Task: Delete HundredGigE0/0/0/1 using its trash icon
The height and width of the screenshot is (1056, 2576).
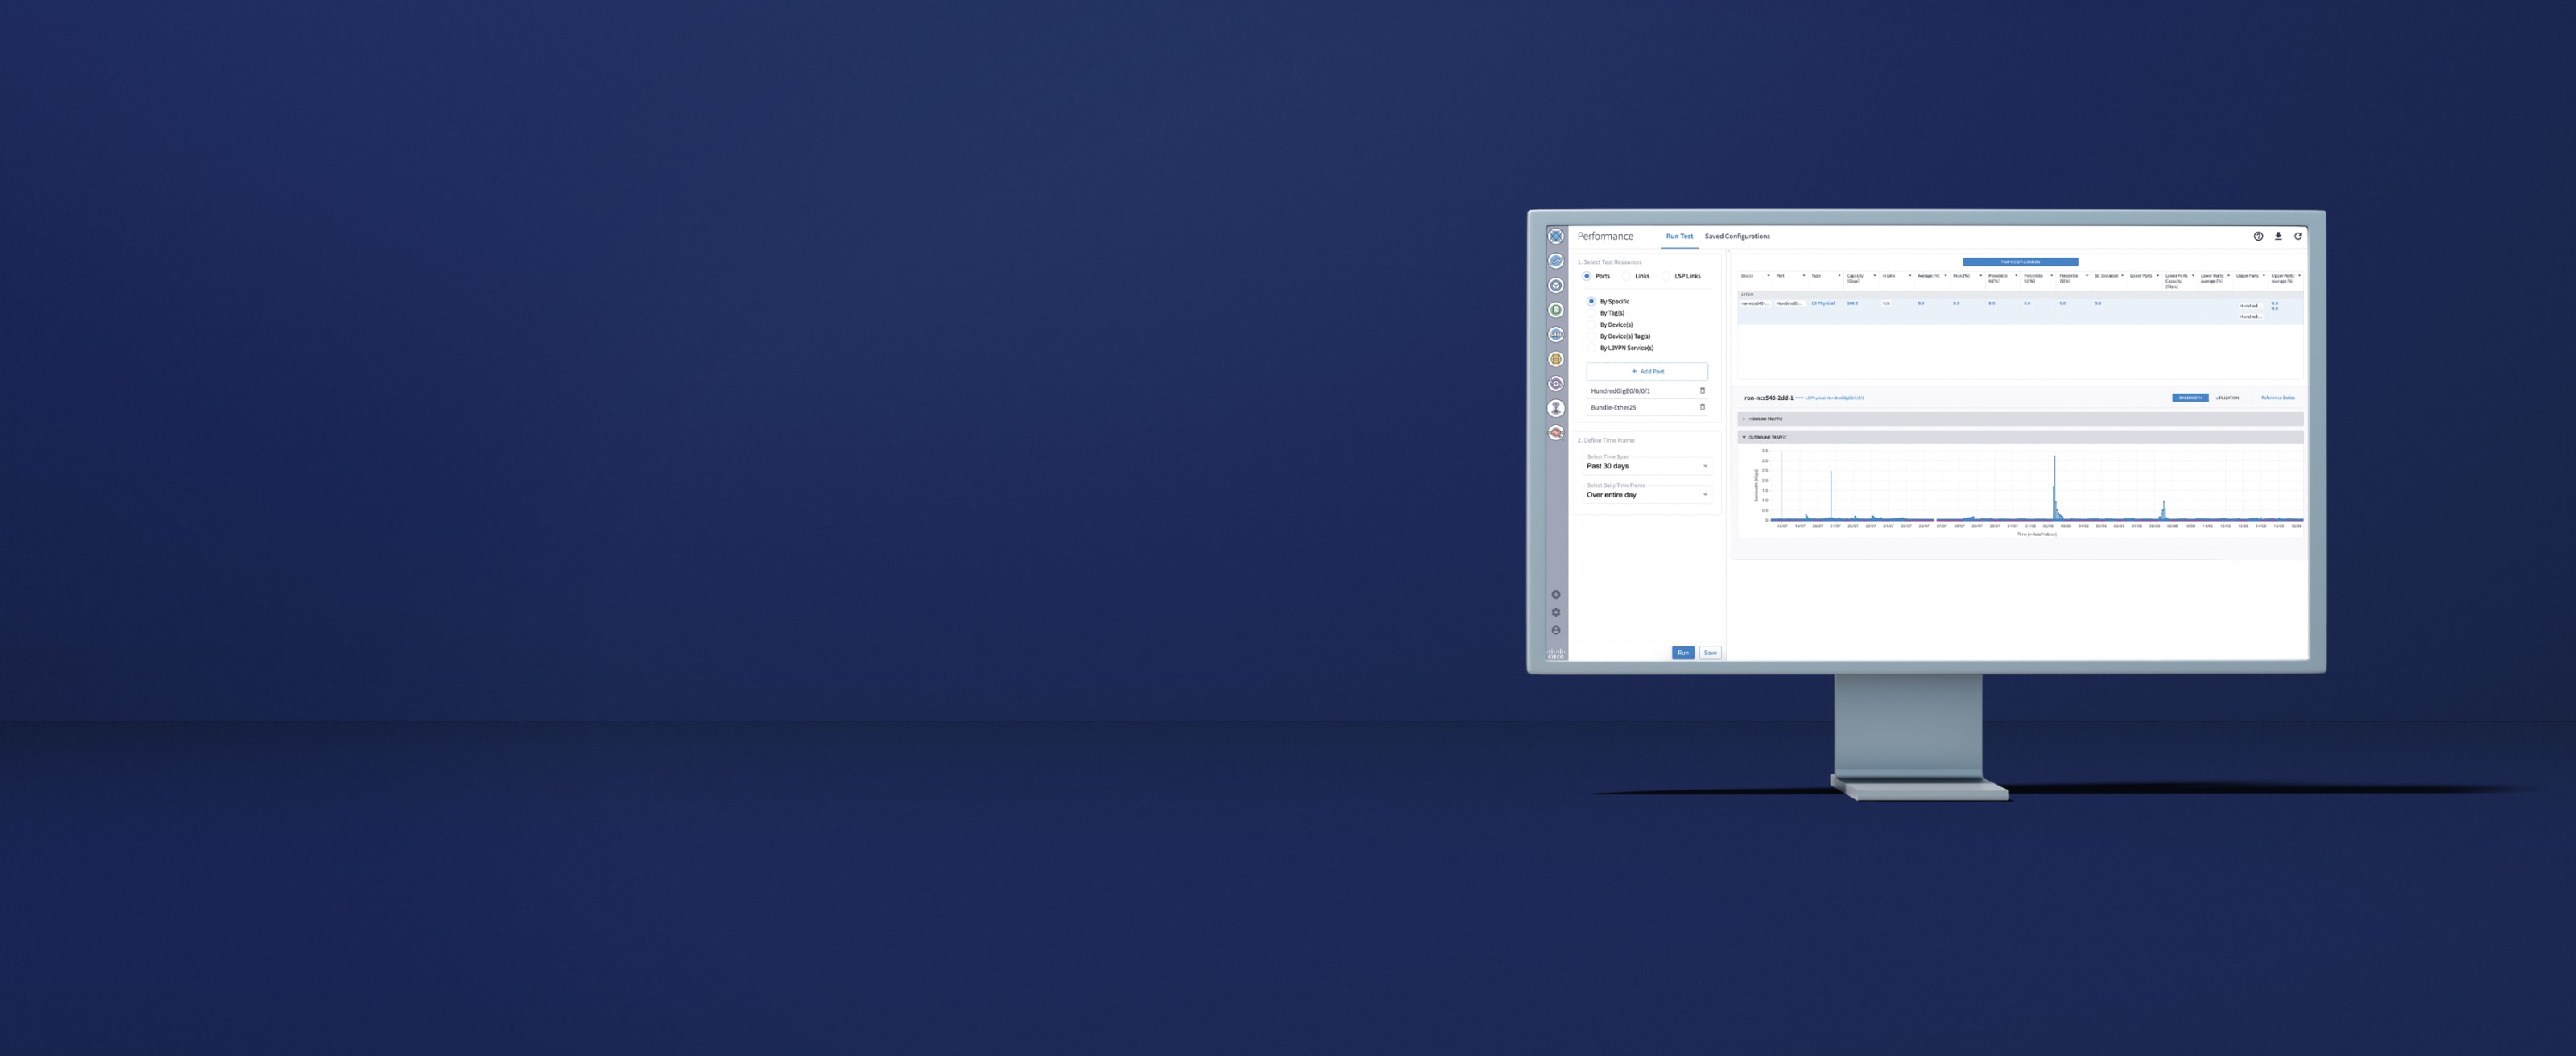Action: [1703, 391]
